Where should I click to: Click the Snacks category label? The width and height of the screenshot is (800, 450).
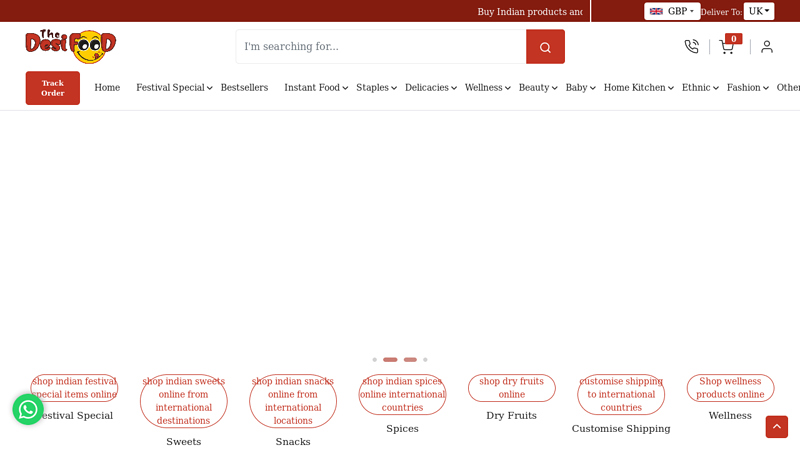(293, 442)
